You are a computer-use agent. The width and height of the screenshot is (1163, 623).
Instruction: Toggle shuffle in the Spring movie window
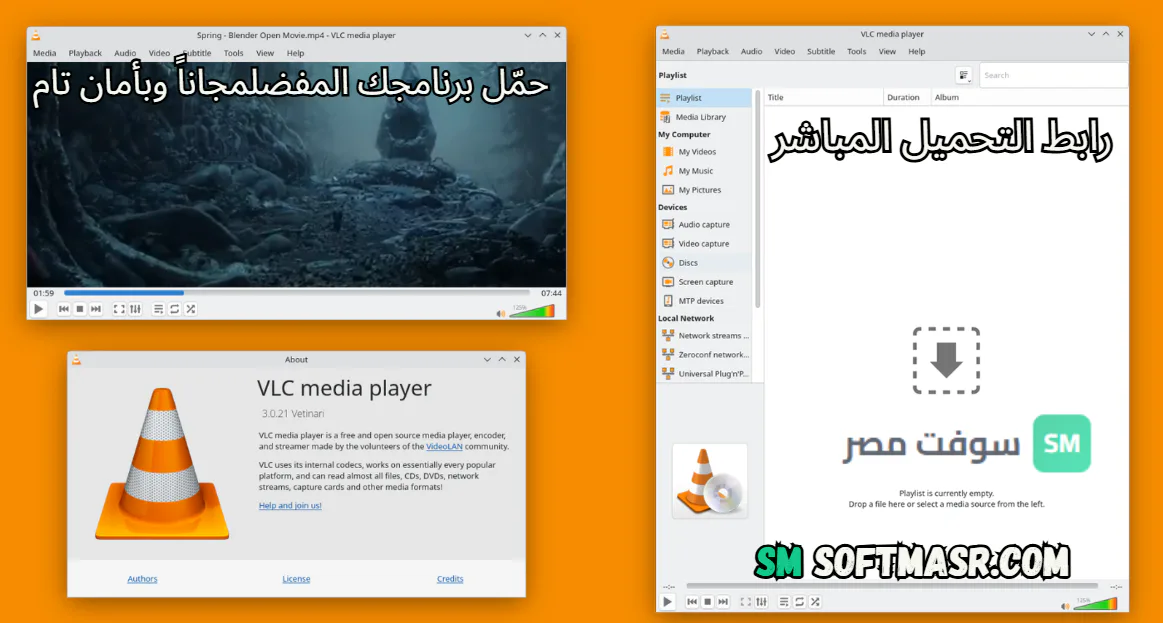coord(191,309)
